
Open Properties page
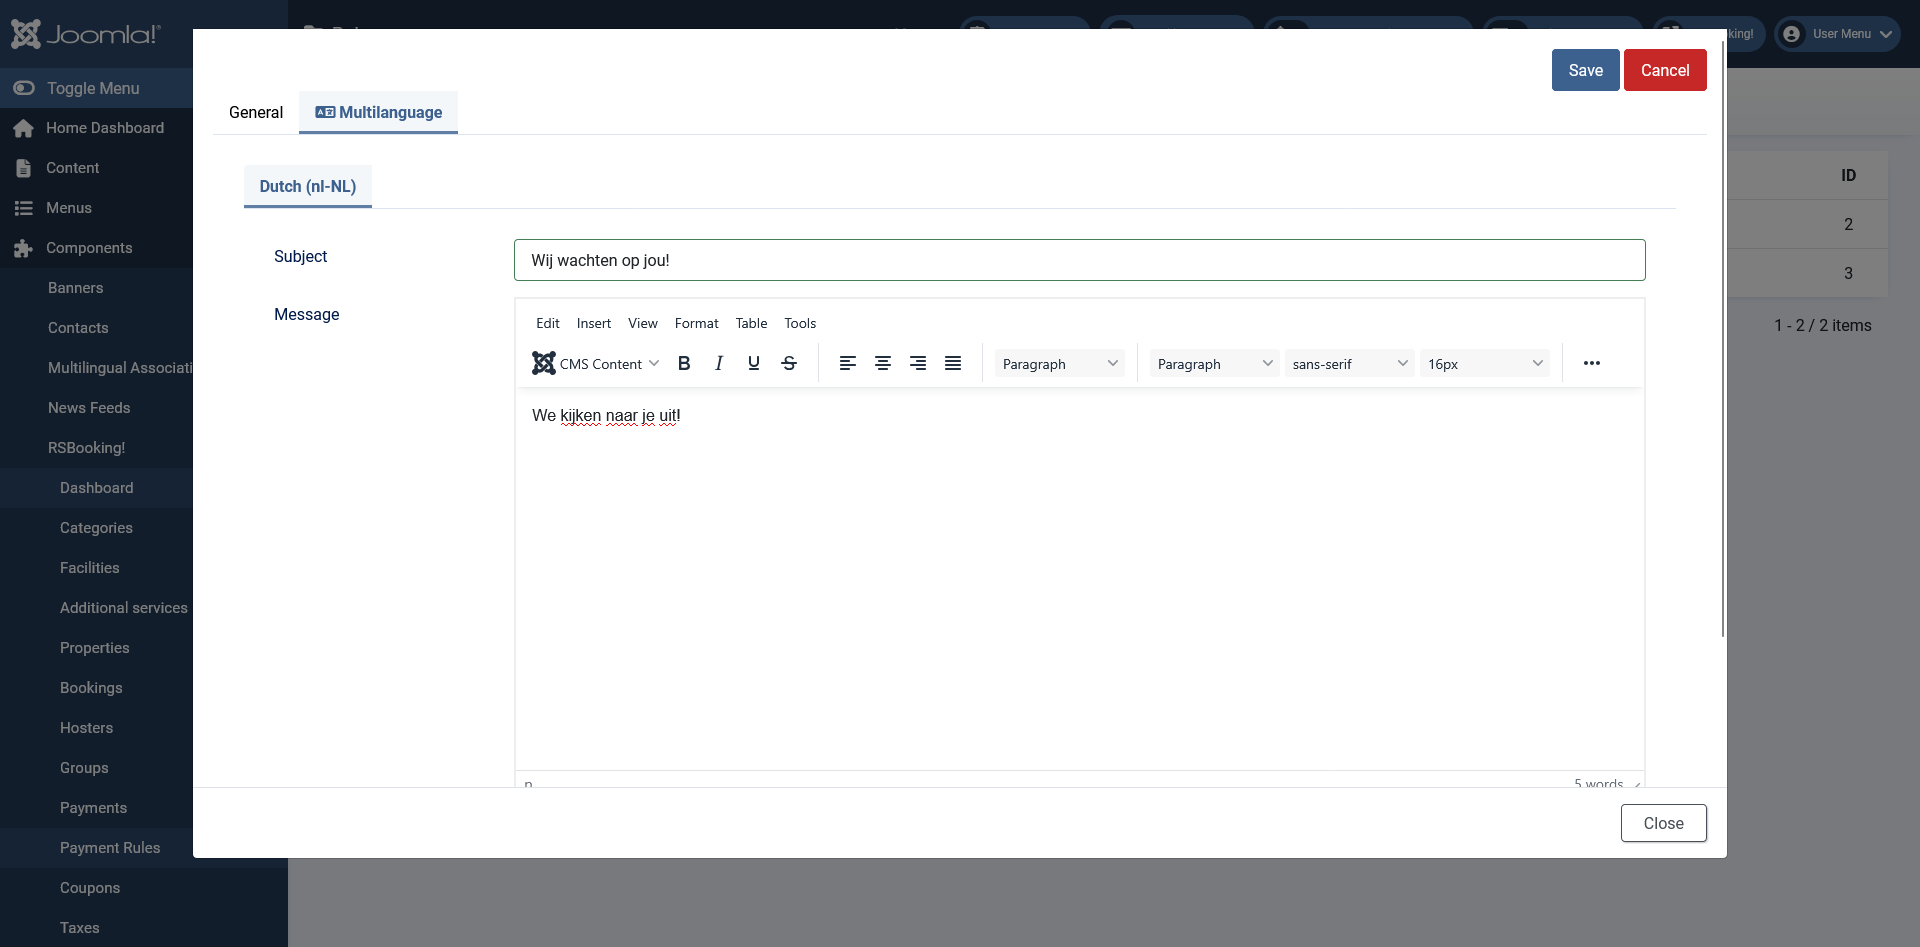pyautogui.click(x=96, y=648)
